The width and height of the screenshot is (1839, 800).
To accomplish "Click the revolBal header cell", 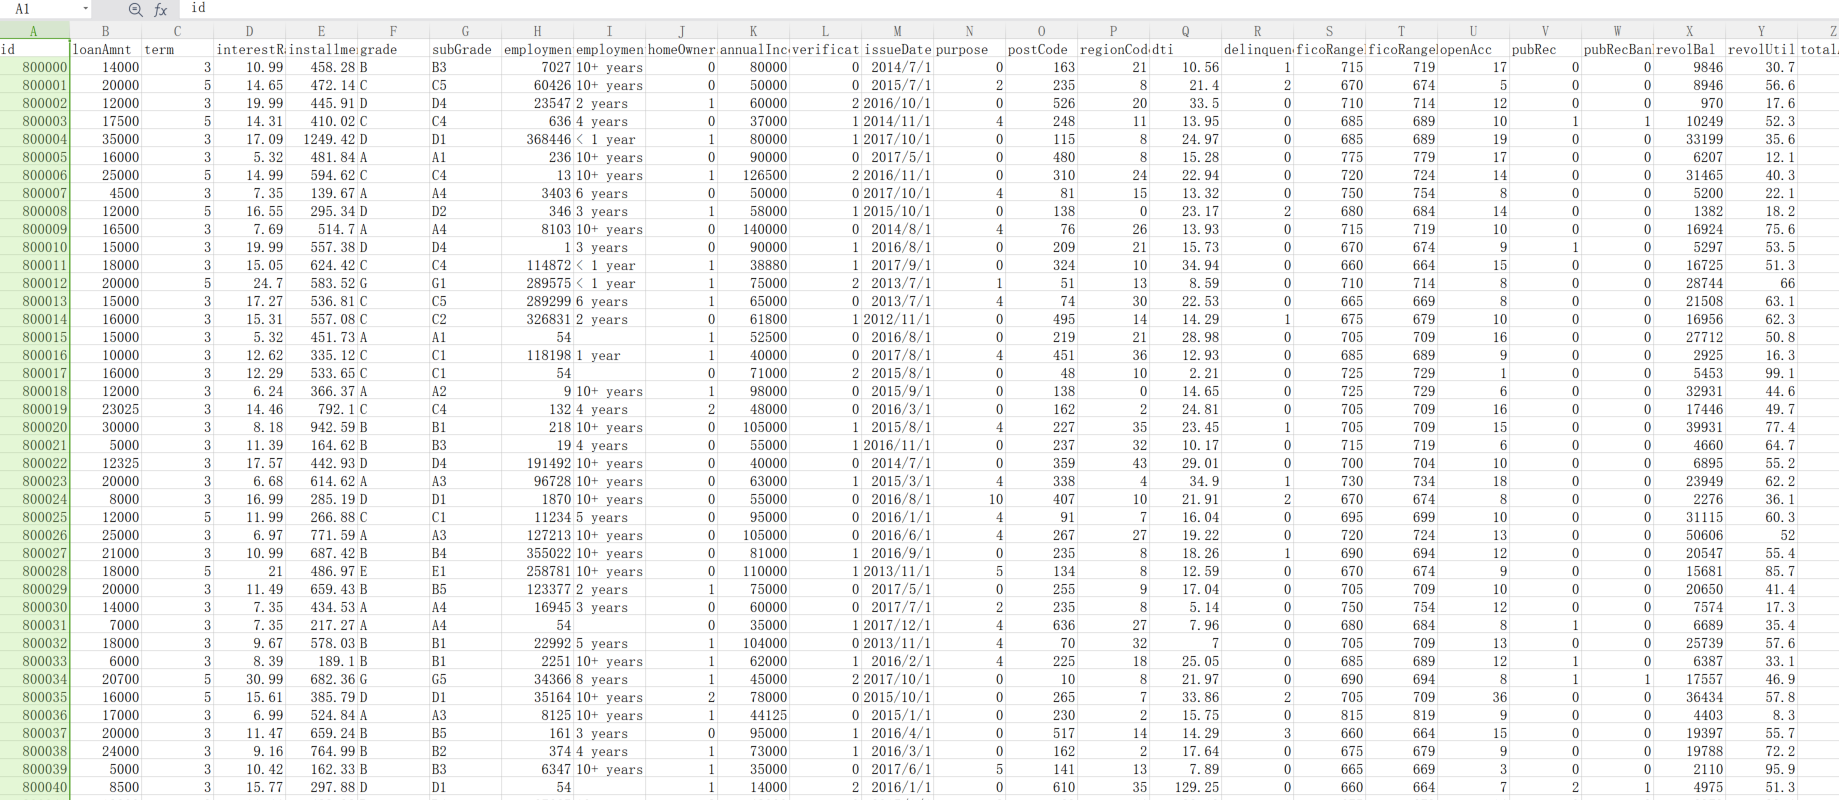I will (x=1689, y=49).
